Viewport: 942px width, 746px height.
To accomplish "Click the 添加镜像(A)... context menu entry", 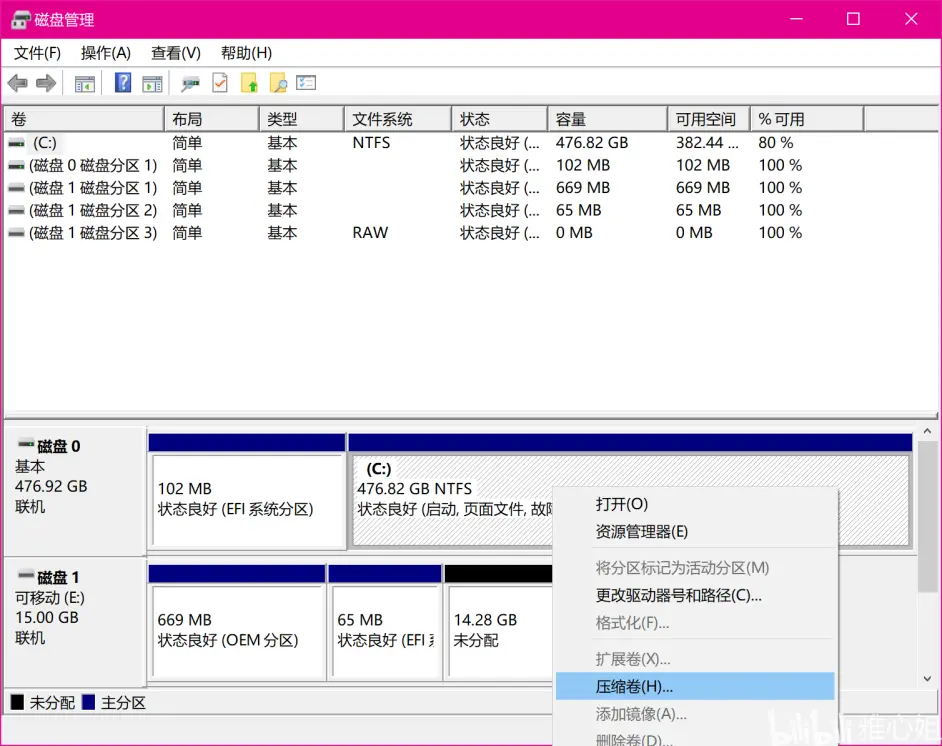I will (695, 714).
